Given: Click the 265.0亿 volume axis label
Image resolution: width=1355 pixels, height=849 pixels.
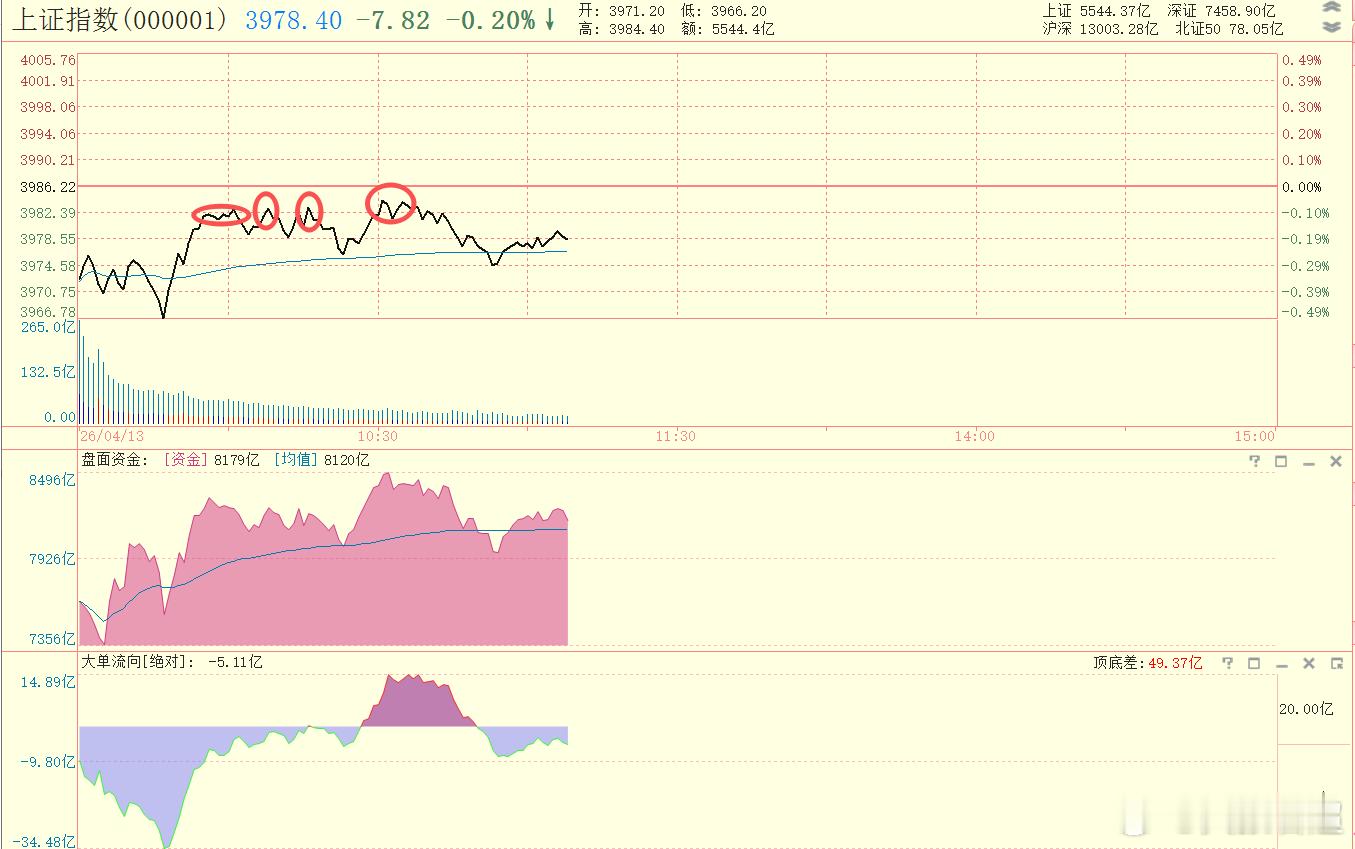Looking at the screenshot, I should 50,327.
